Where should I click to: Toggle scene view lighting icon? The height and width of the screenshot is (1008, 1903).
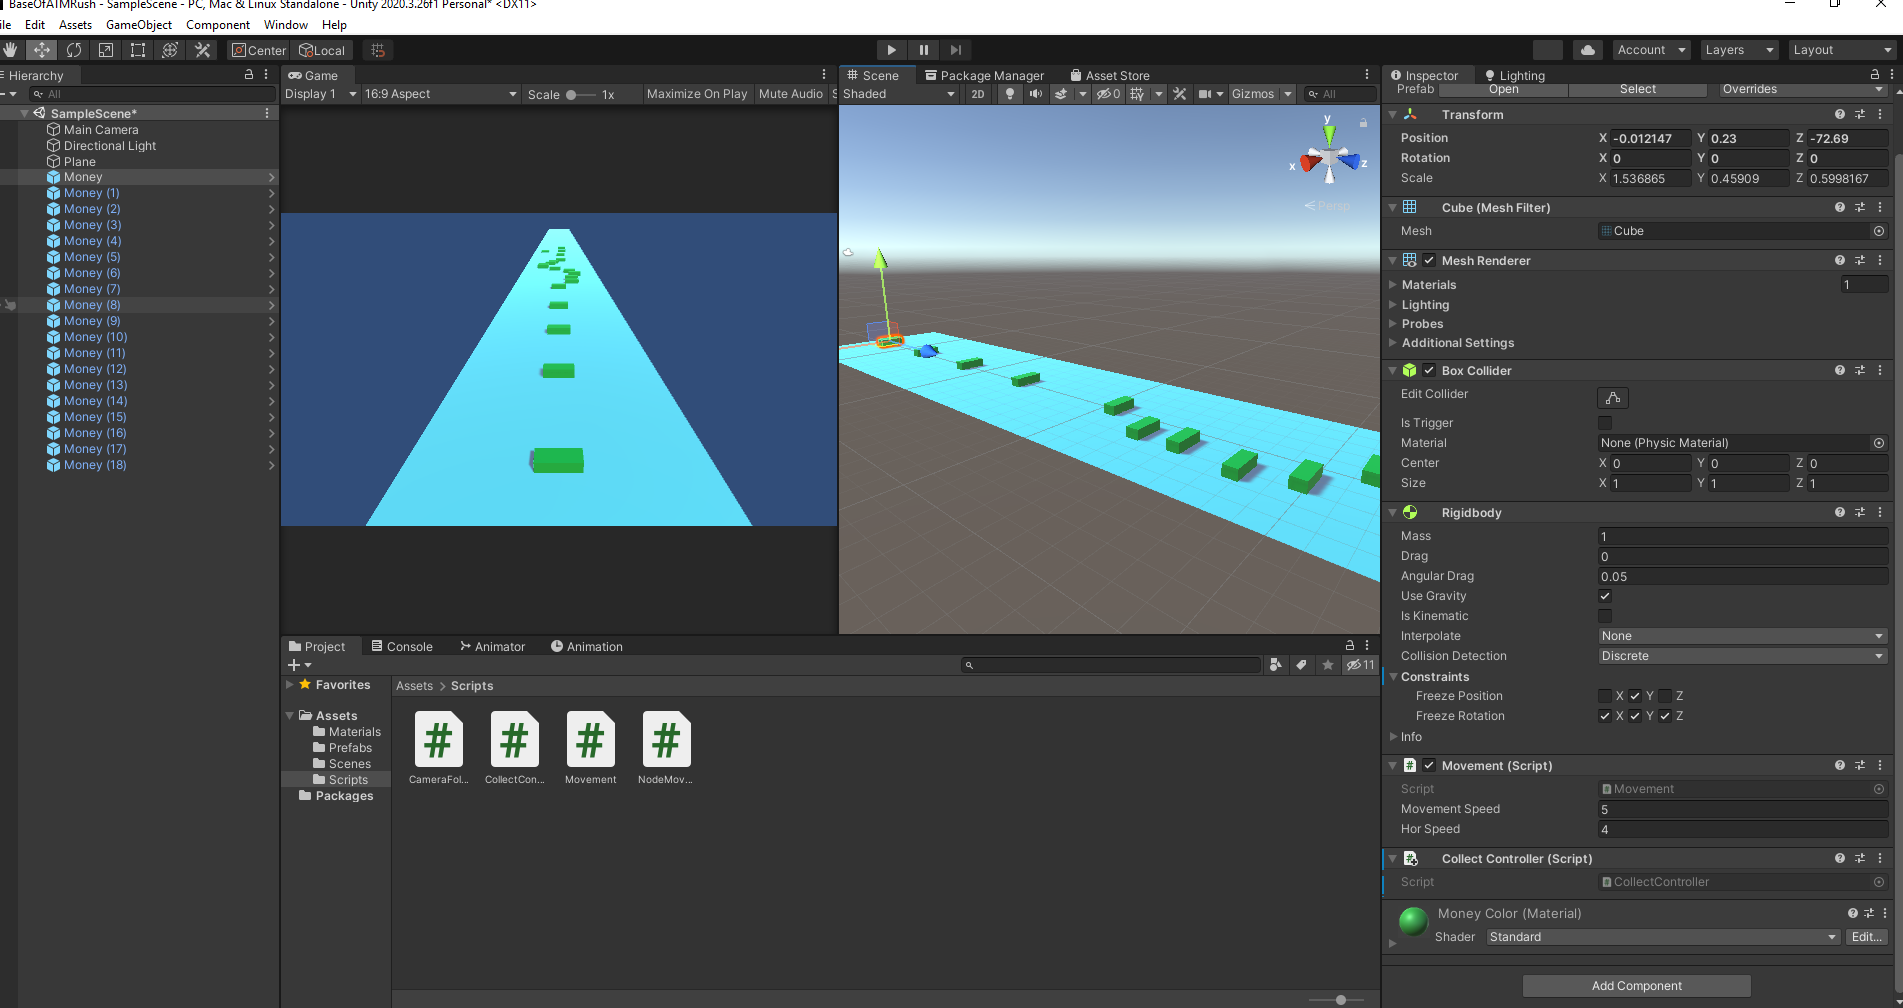[1010, 93]
